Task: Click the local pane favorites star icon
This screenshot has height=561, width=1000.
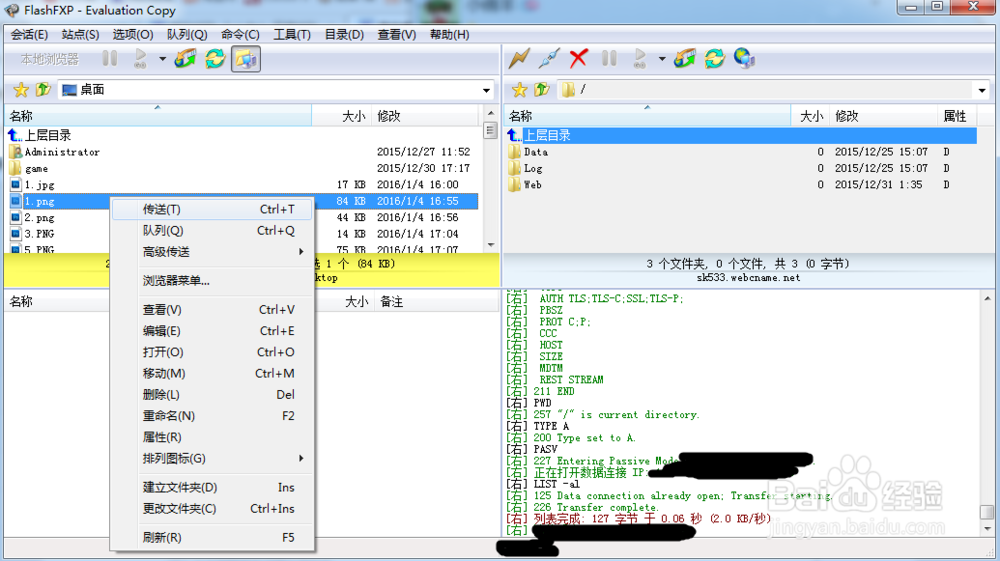Action: coord(21,90)
